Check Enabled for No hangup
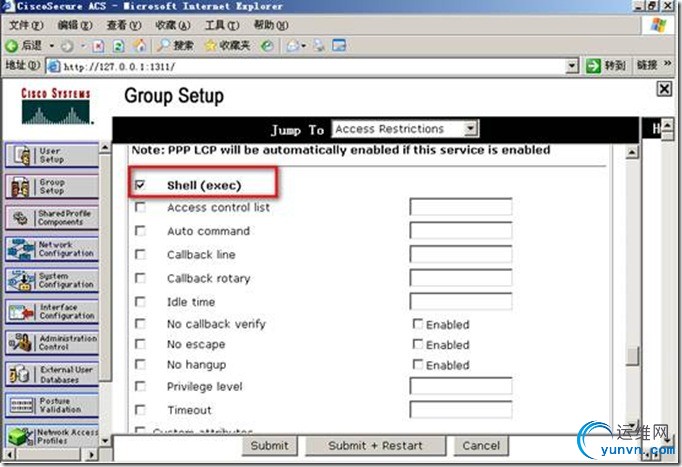Image resolution: width=682 pixels, height=467 pixels. 418,364
